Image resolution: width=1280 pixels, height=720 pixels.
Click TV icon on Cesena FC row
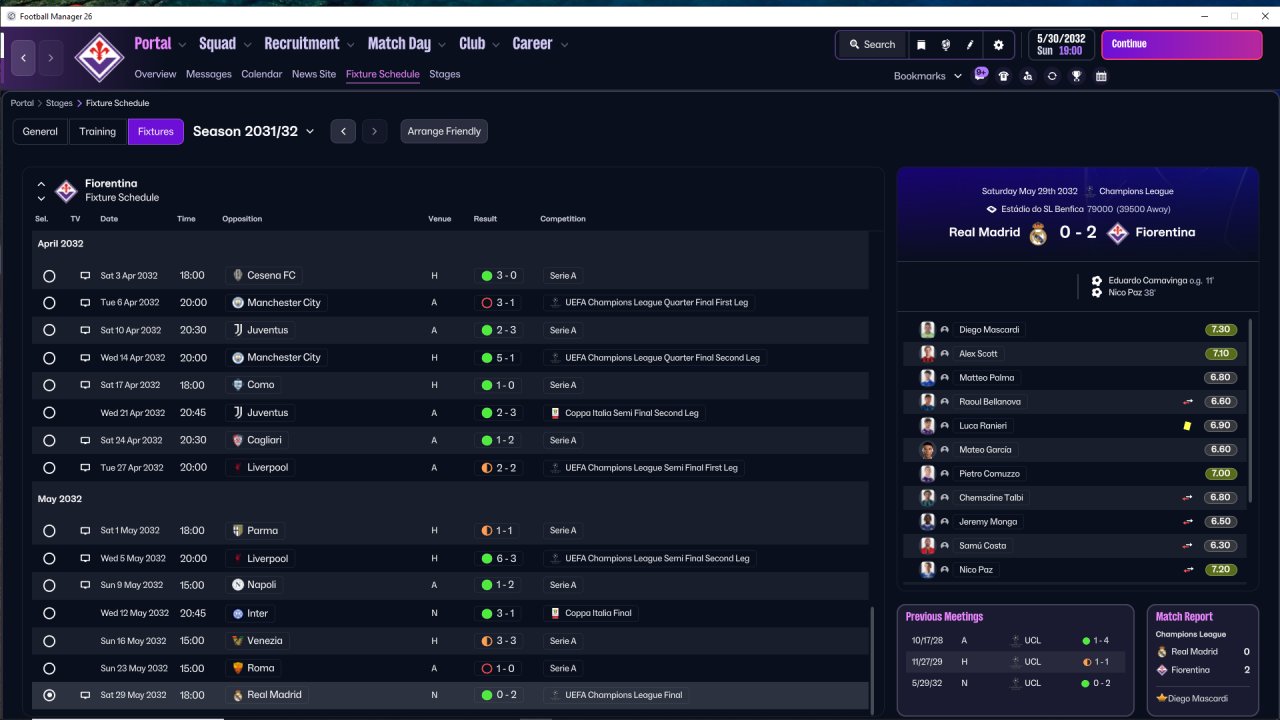[x=85, y=275]
